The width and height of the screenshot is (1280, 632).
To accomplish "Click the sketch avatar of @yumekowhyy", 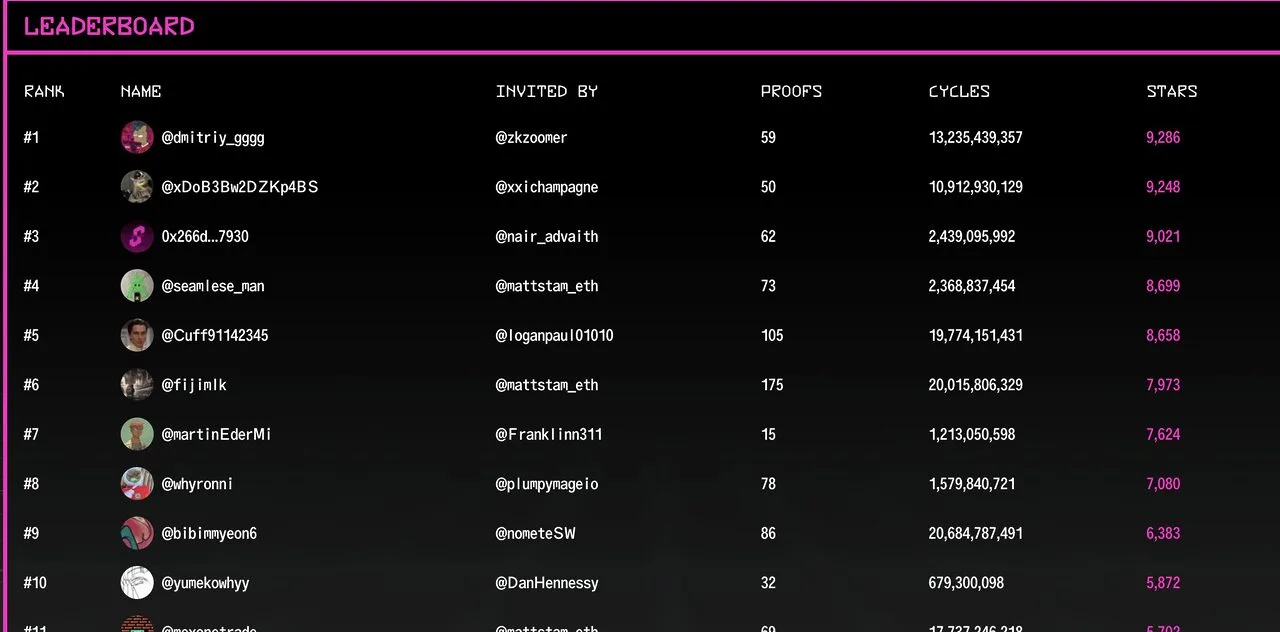I will click(137, 582).
